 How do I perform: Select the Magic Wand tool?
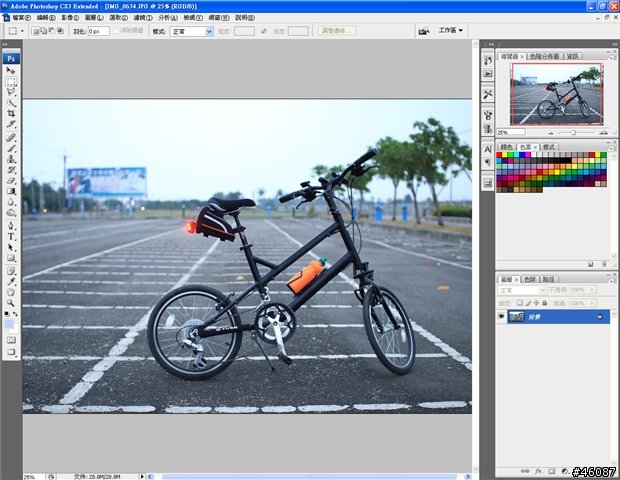click(x=11, y=103)
